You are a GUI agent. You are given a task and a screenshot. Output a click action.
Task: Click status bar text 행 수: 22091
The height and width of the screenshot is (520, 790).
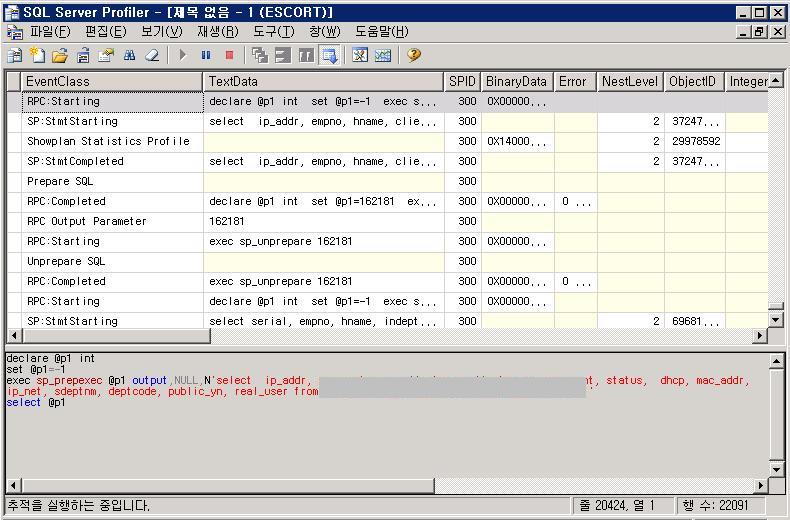[715, 505]
